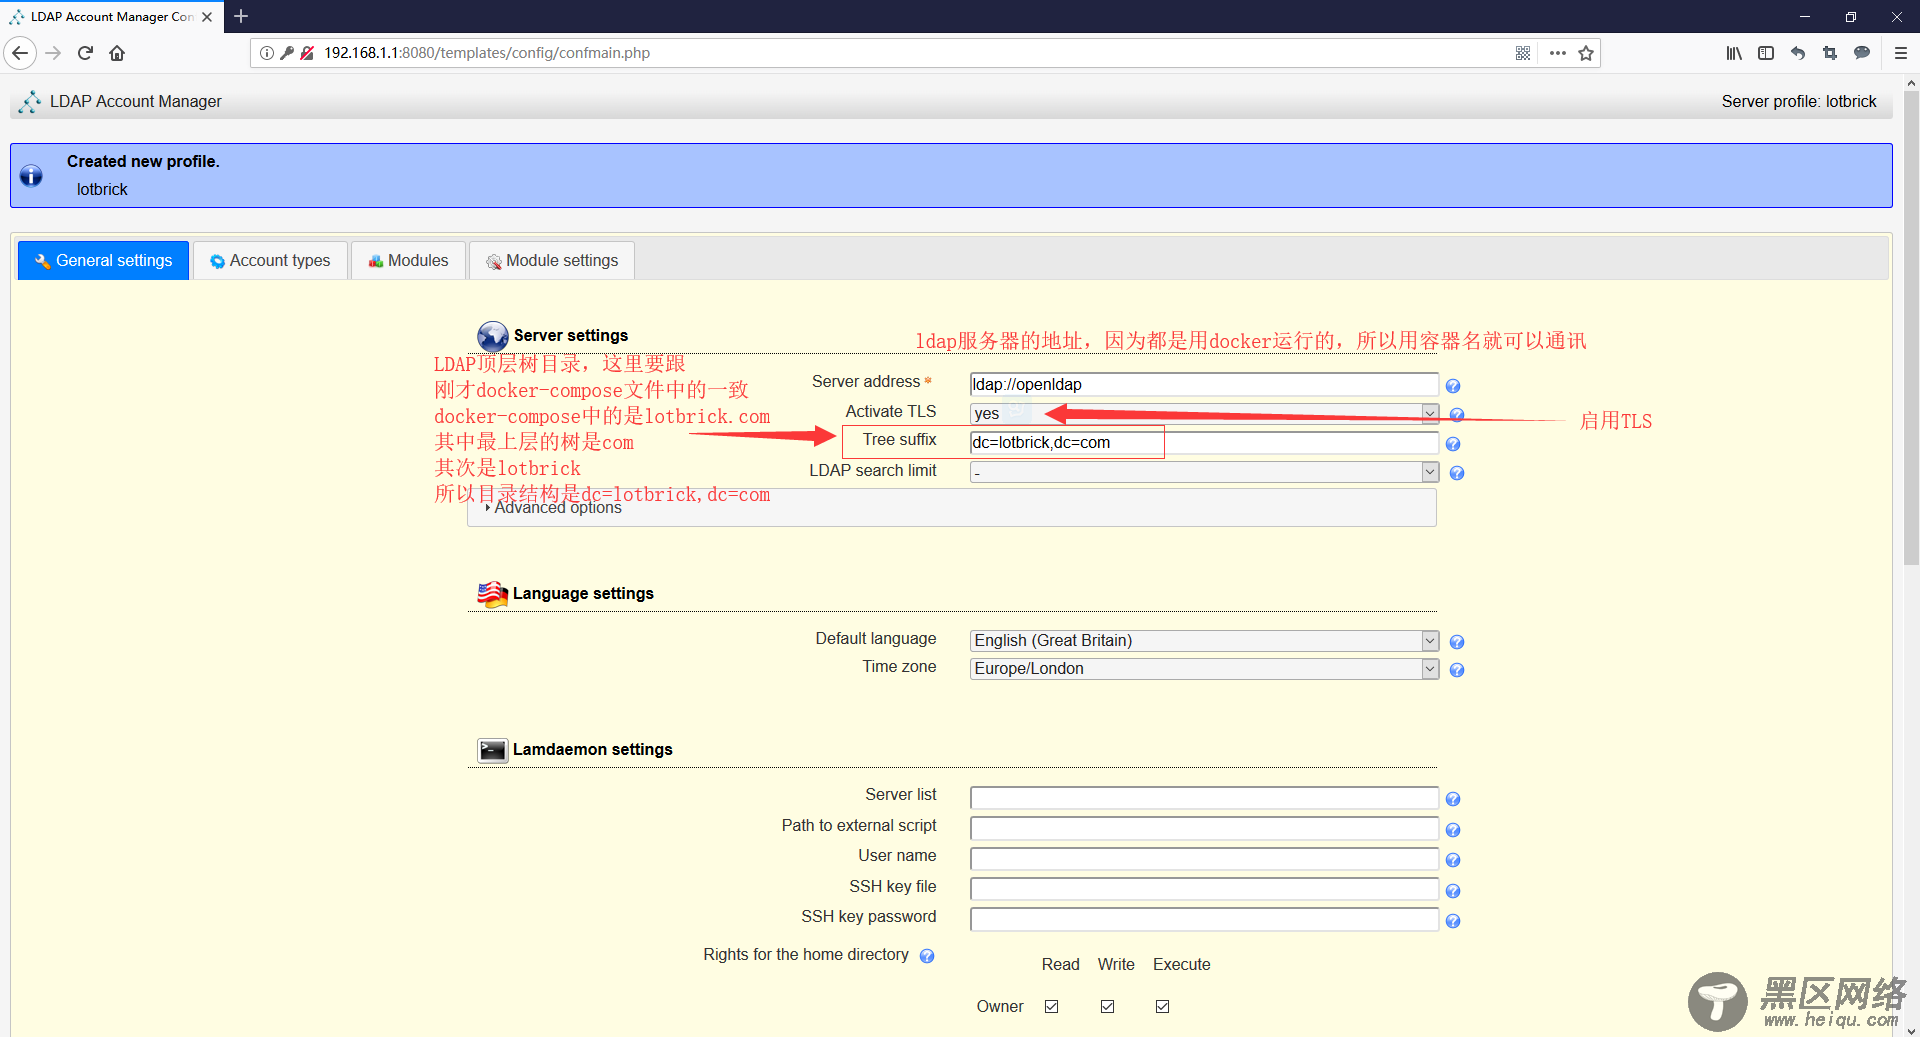The image size is (1920, 1037).
Task: Click the scrollbar down arrow
Action: 1911,1029
